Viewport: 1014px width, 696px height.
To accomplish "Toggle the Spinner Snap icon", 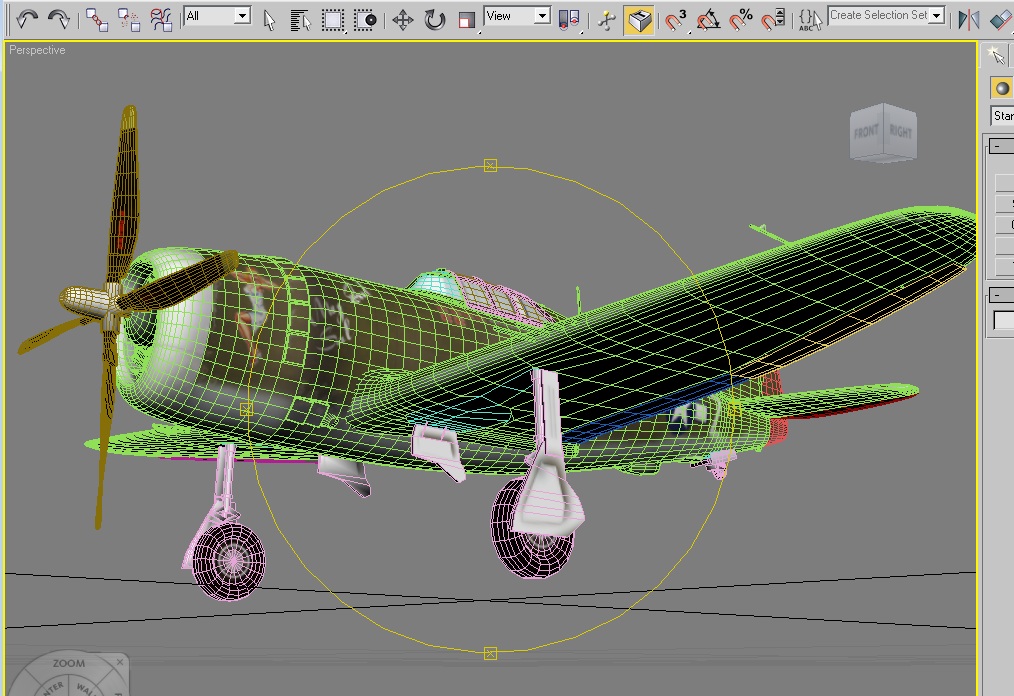I will [x=773, y=20].
